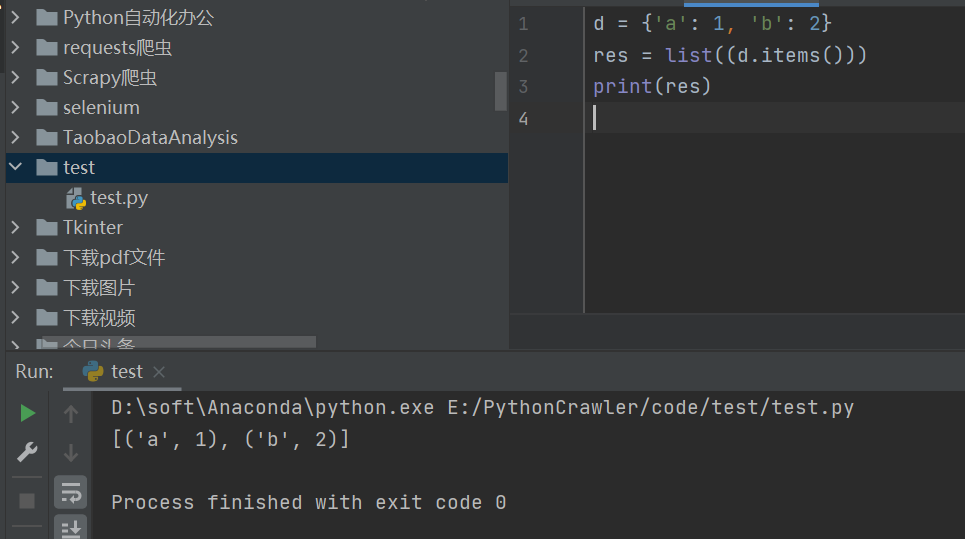Viewport: 965px width, 539px height.
Task: Click the green Rerun button in Run panel
Action: 28,413
